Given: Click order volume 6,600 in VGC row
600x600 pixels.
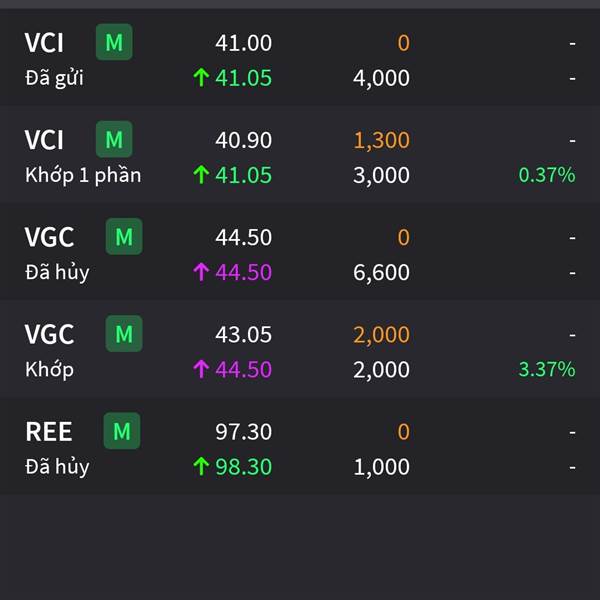Looking at the screenshot, I should [x=382, y=272].
